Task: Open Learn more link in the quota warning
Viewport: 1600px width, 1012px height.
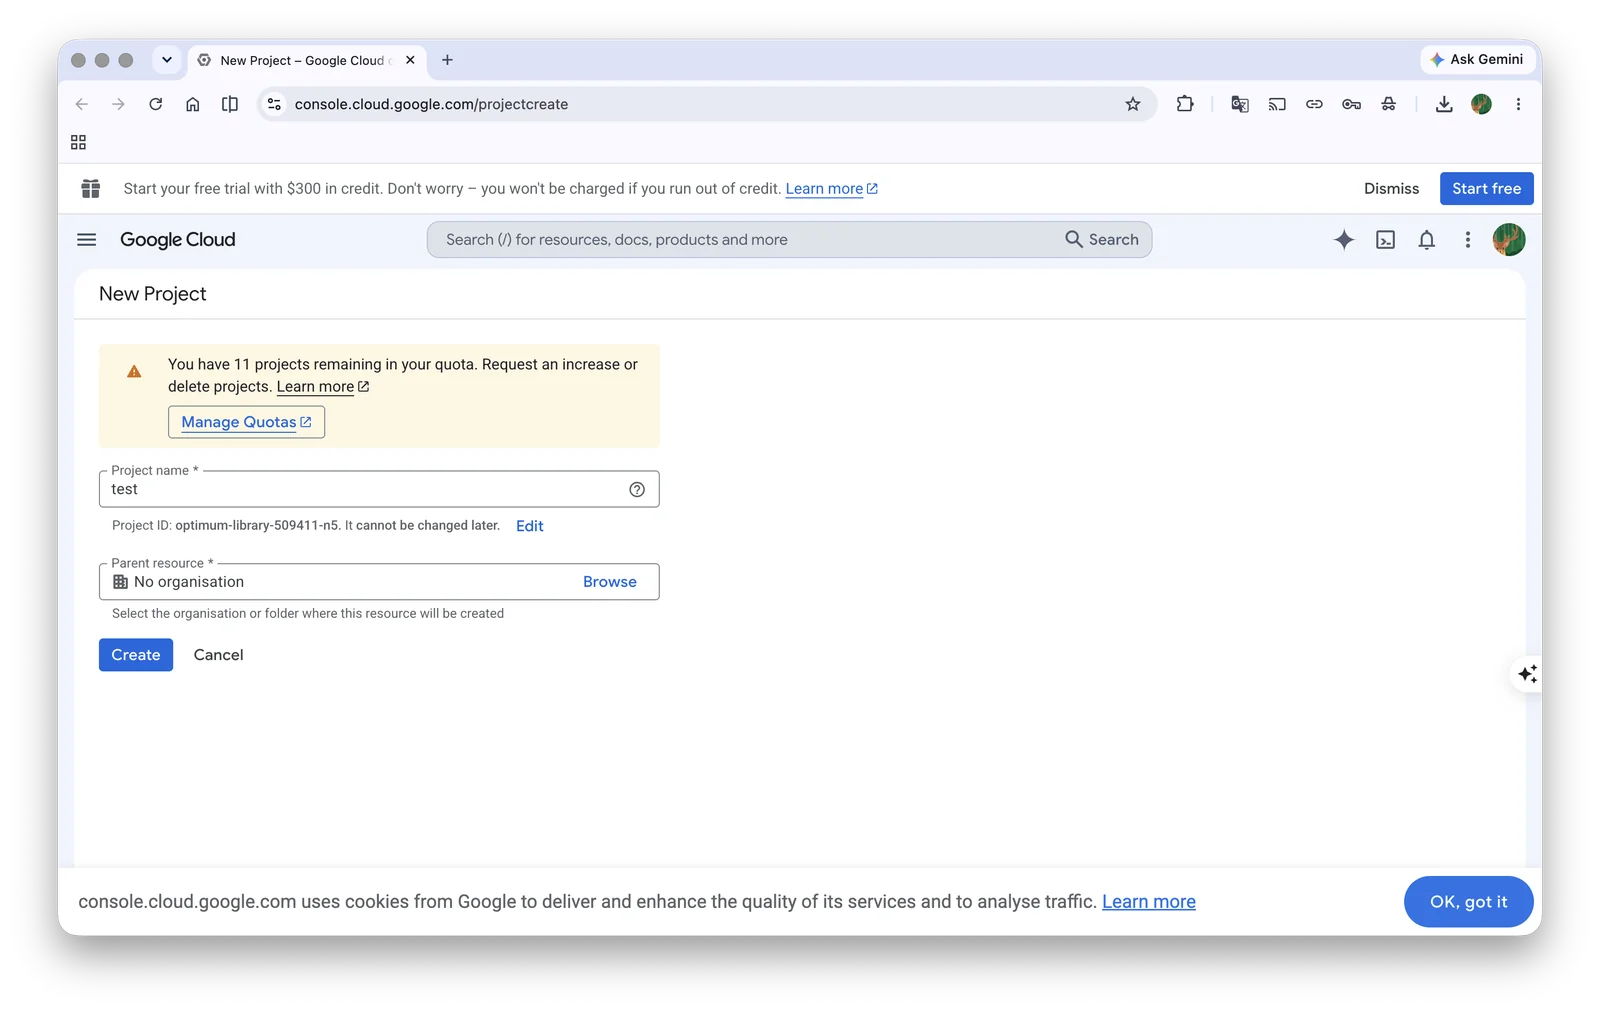Action: 322,387
